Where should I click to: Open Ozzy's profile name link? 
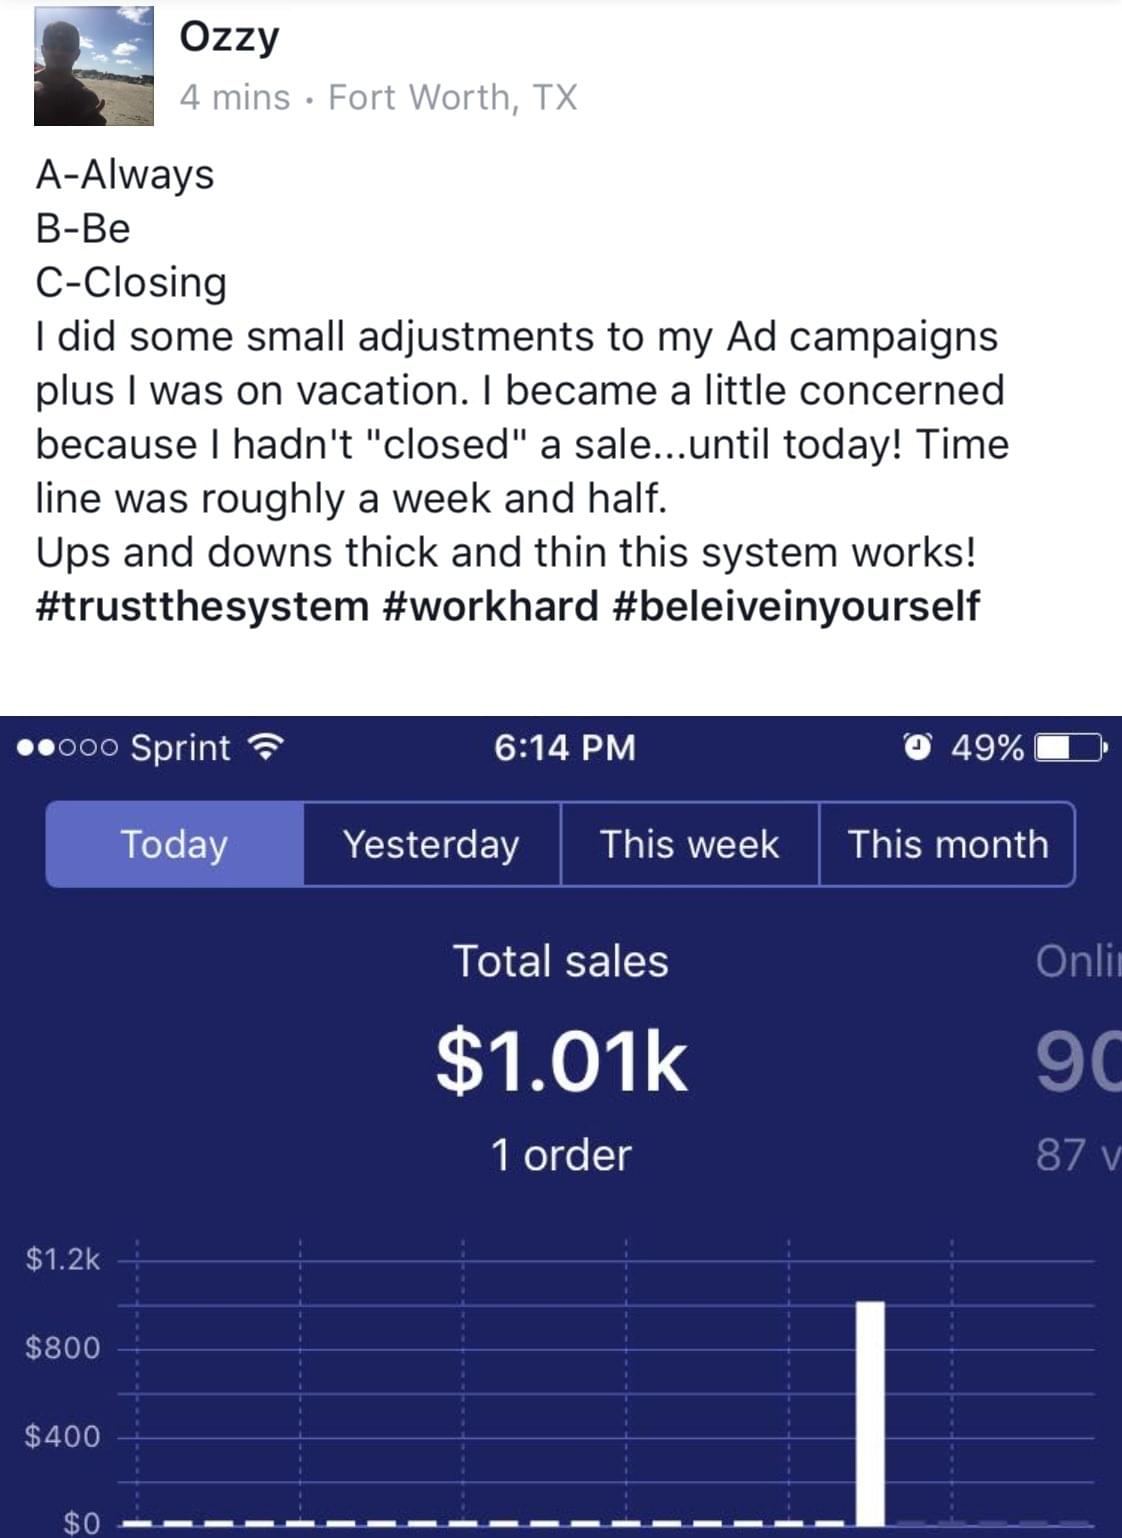(x=229, y=37)
